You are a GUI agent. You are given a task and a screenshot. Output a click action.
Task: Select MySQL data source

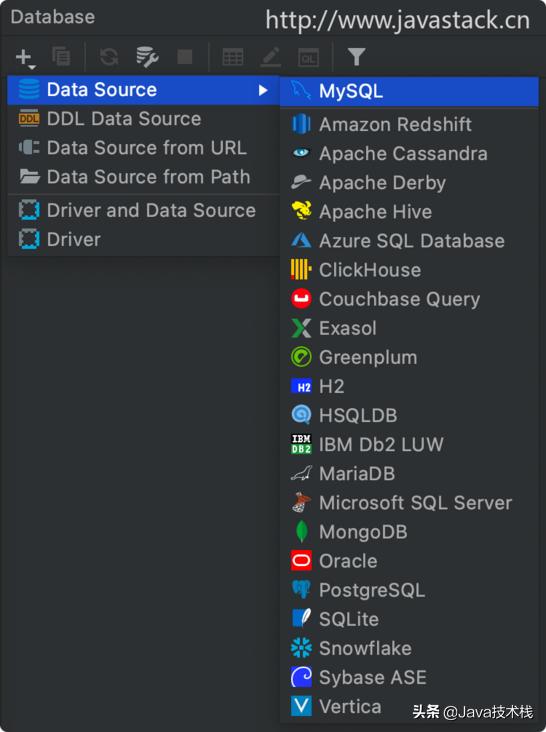coord(409,91)
